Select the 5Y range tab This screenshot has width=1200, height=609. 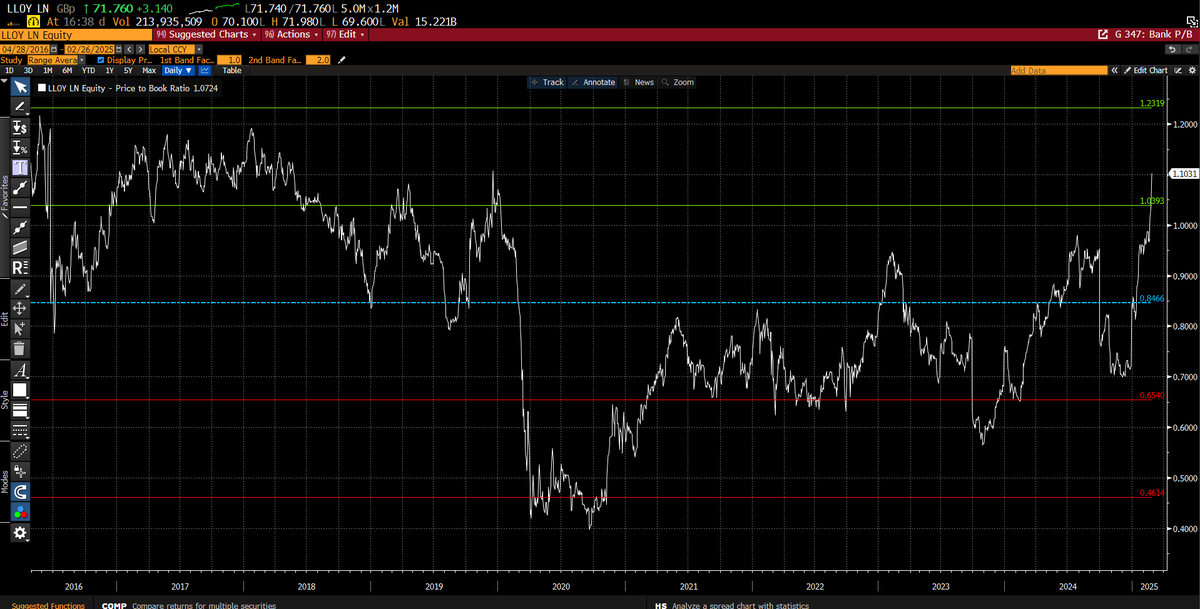pos(128,70)
